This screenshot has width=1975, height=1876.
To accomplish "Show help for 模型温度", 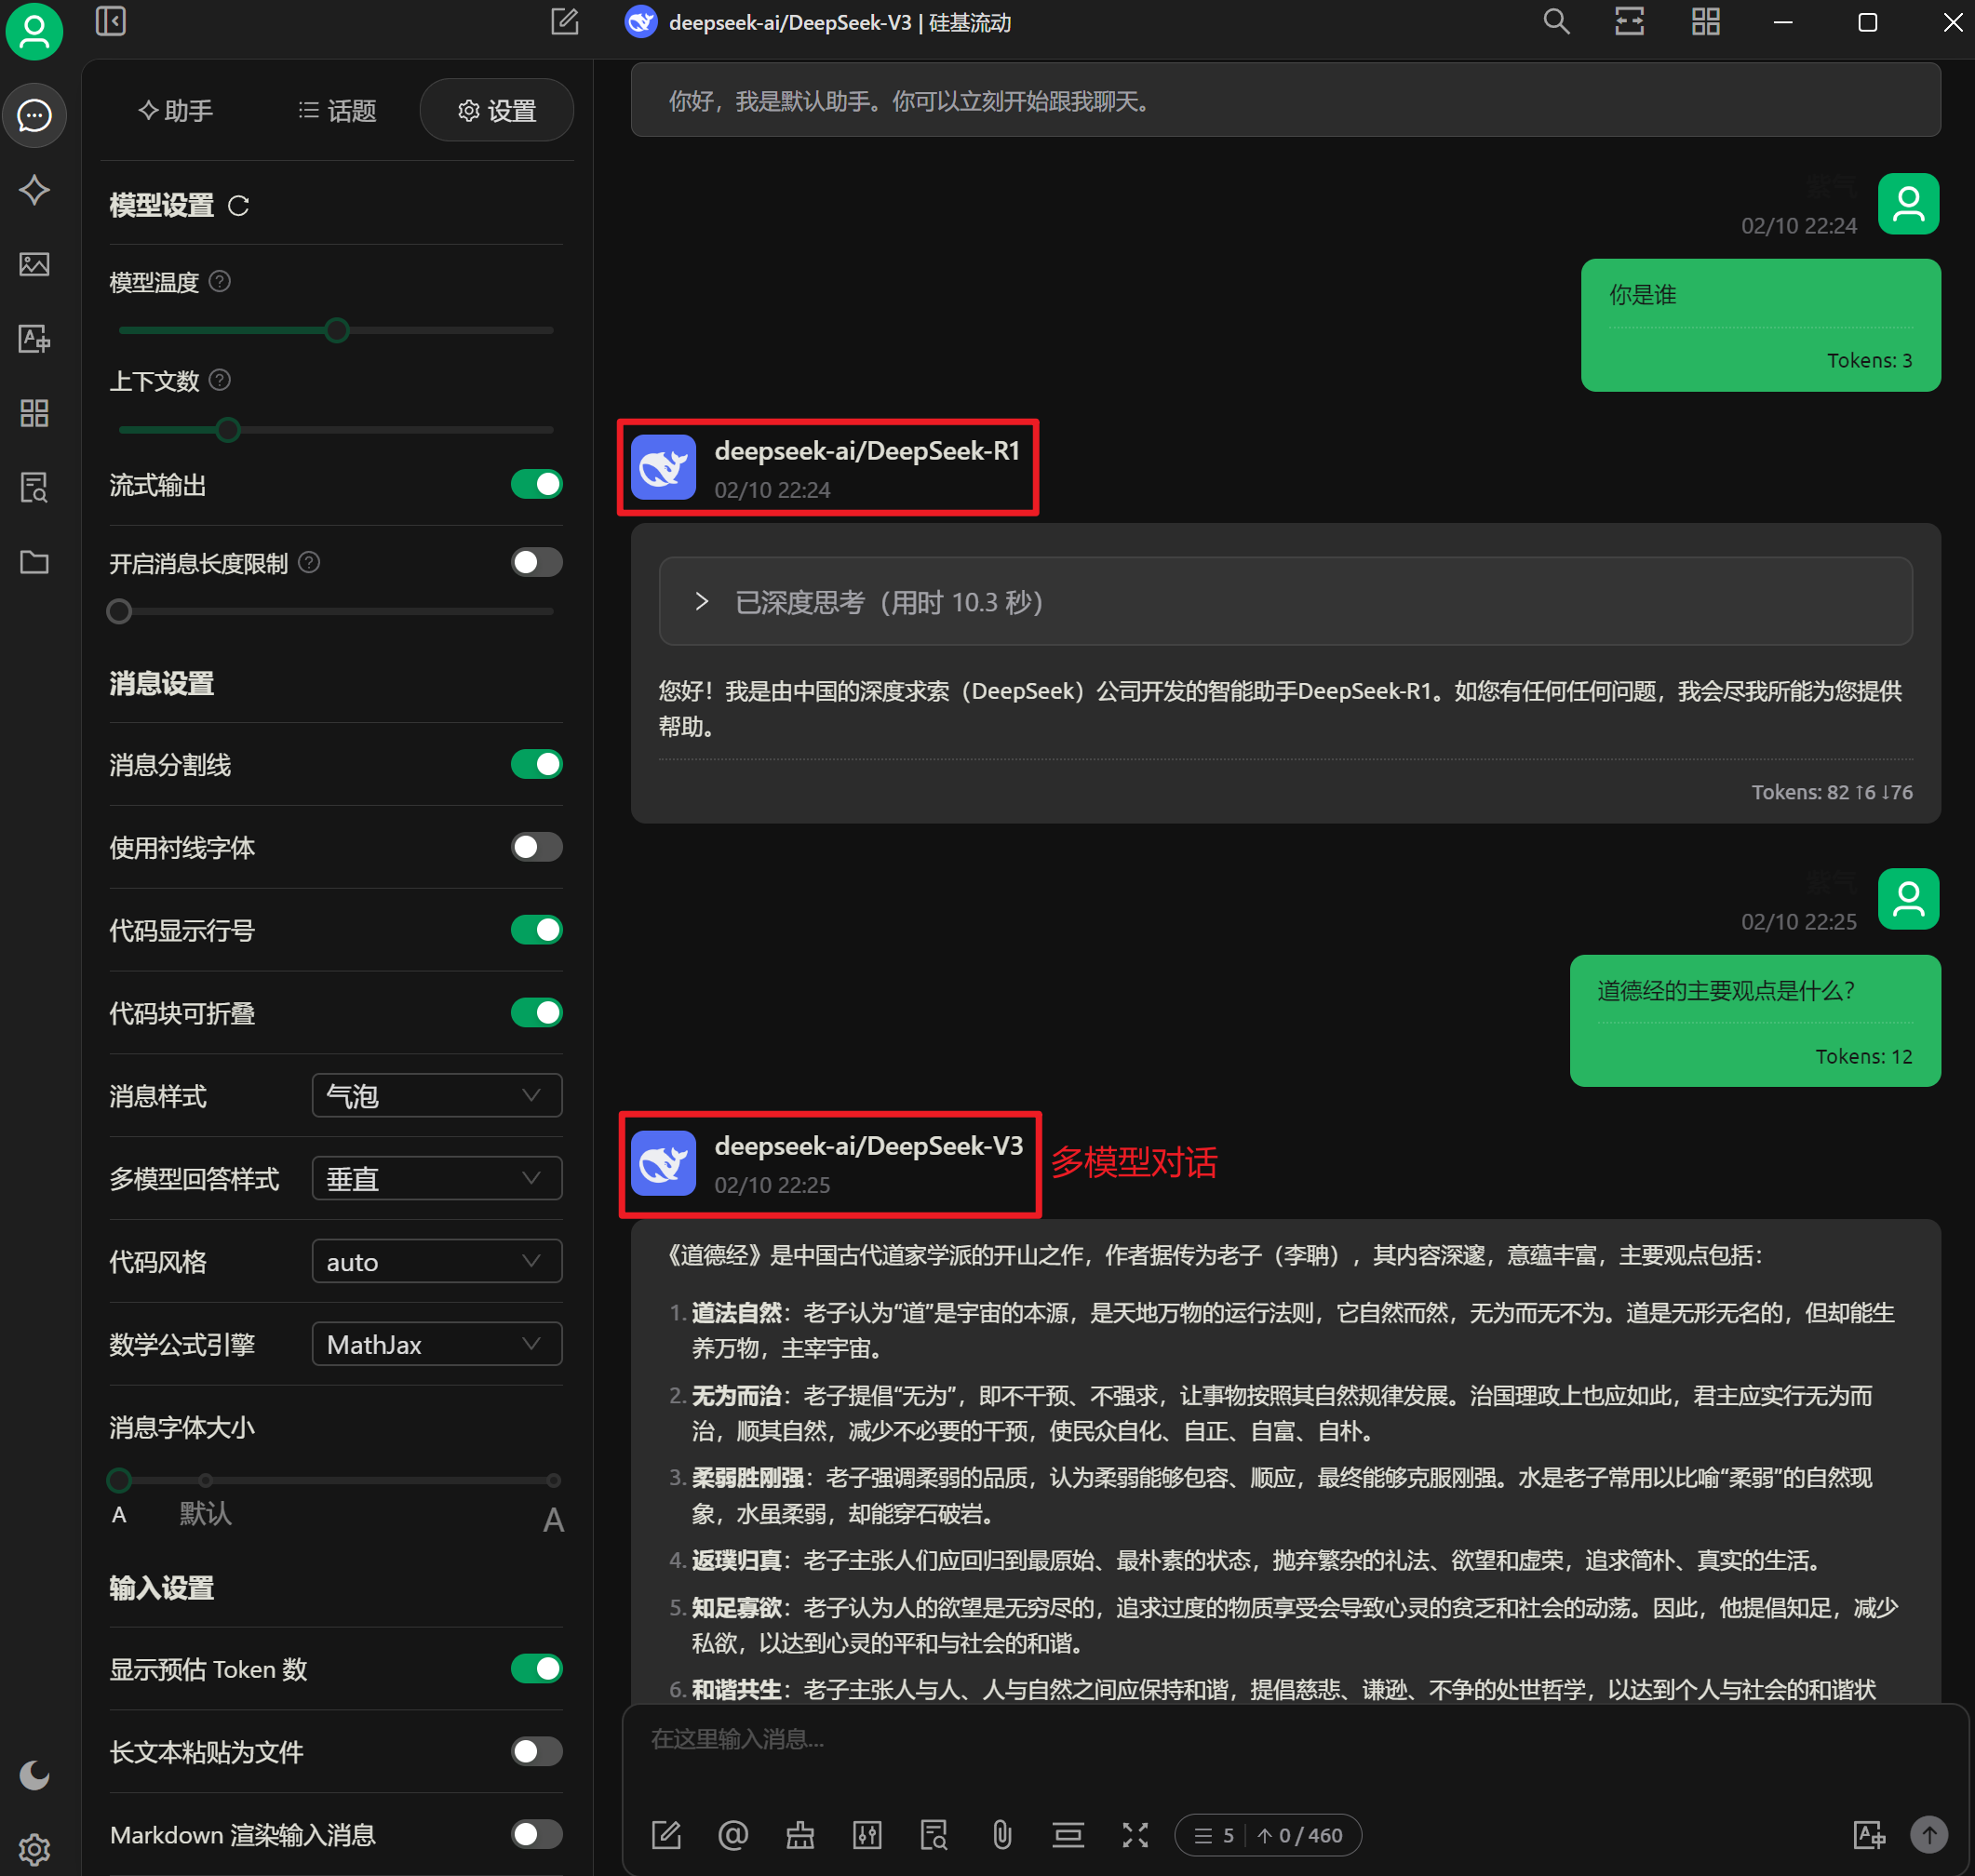I will (x=220, y=282).
